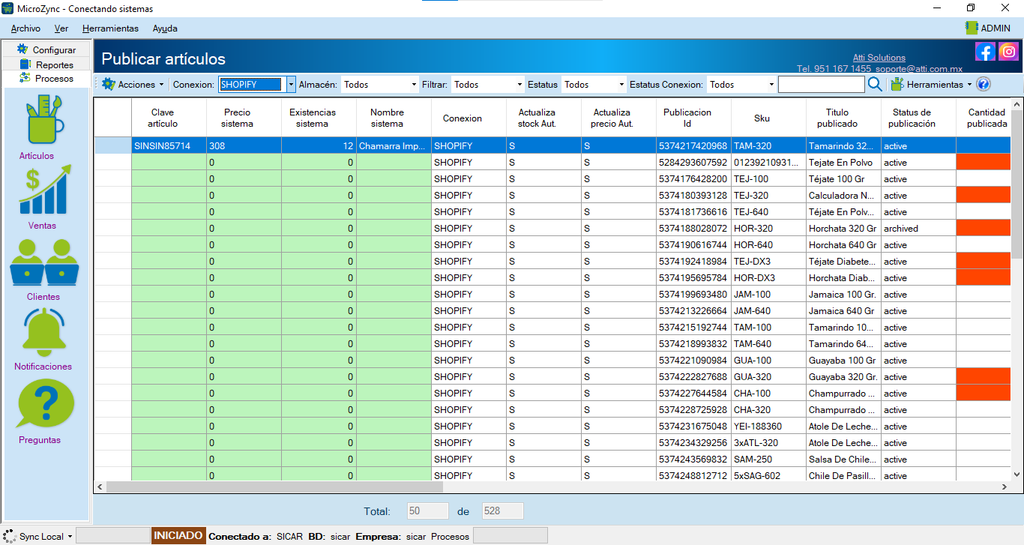Image resolution: width=1024 pixels, height=545 pixels.
Task: Click the INICIADO status button
Action: click(x=178, y=536)
